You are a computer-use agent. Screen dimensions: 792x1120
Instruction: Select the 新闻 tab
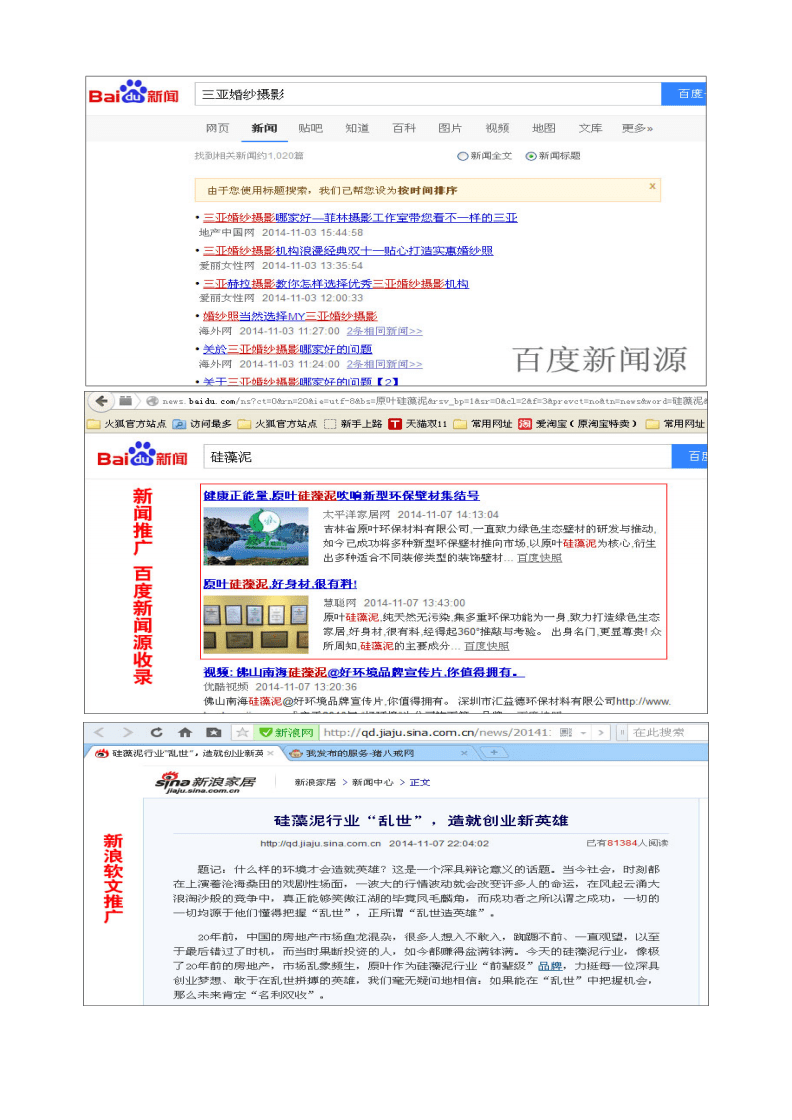click(264, 129)
